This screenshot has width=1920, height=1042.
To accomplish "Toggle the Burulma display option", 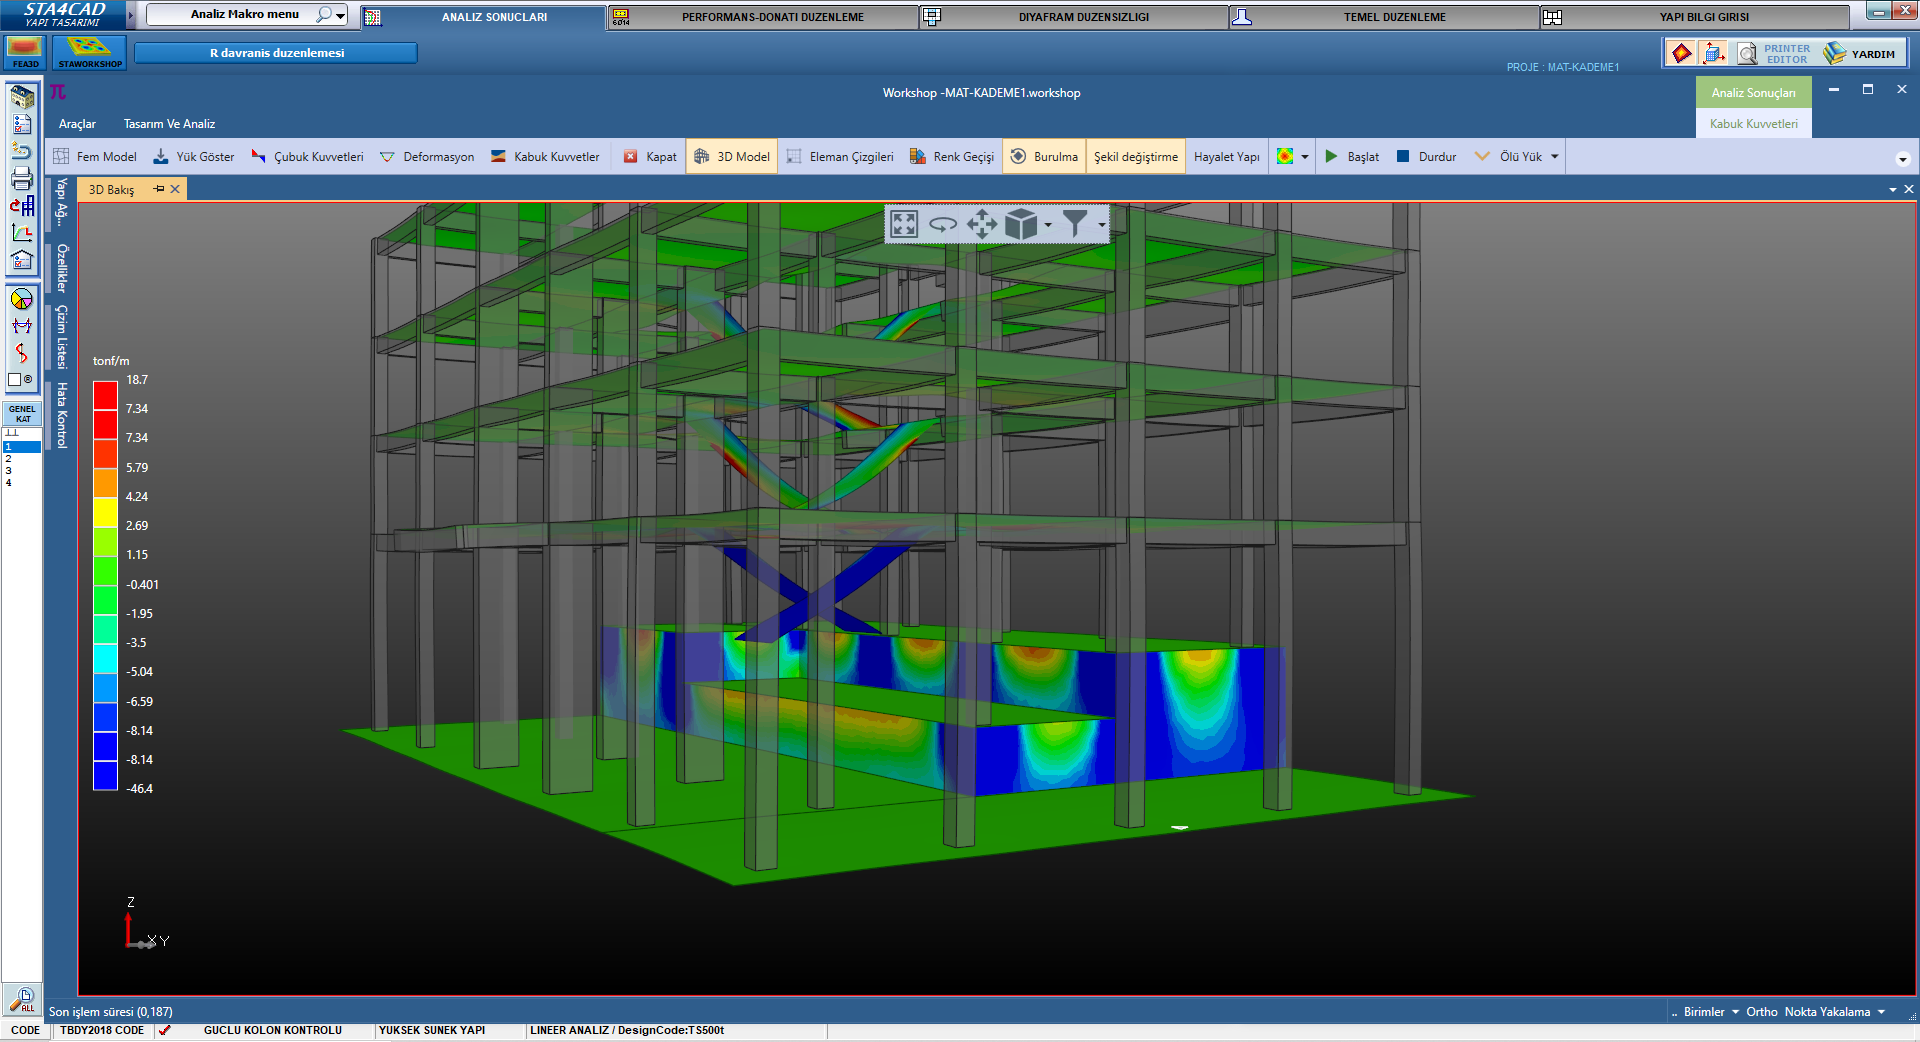I will (1044, 157).
